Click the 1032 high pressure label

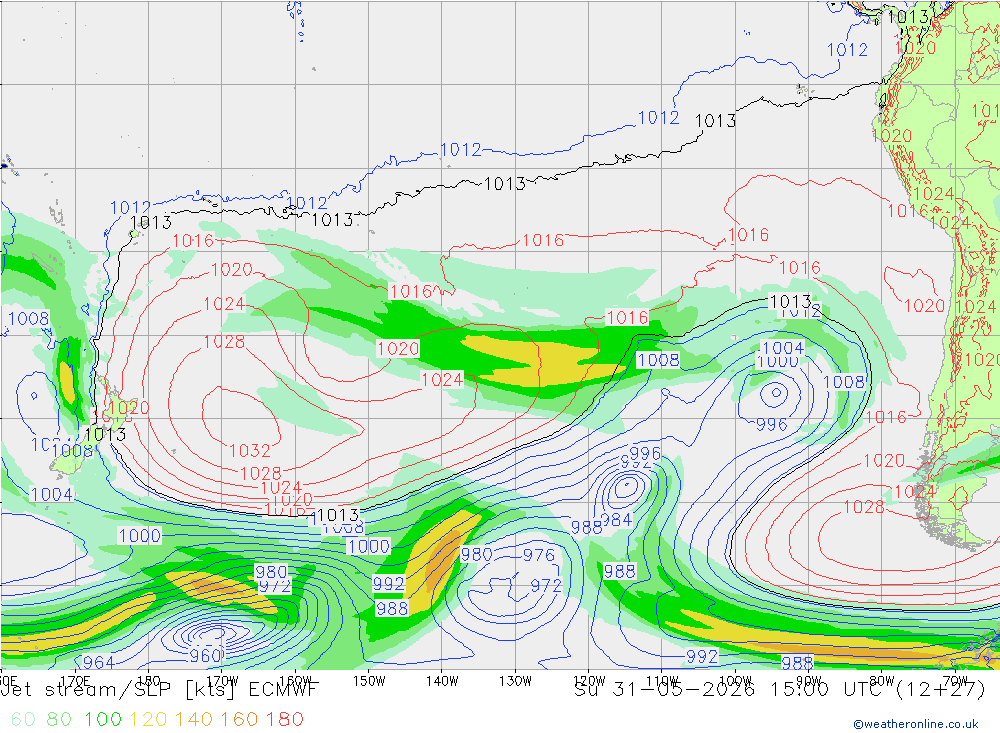pyautogui.click(x=249, y=451)
